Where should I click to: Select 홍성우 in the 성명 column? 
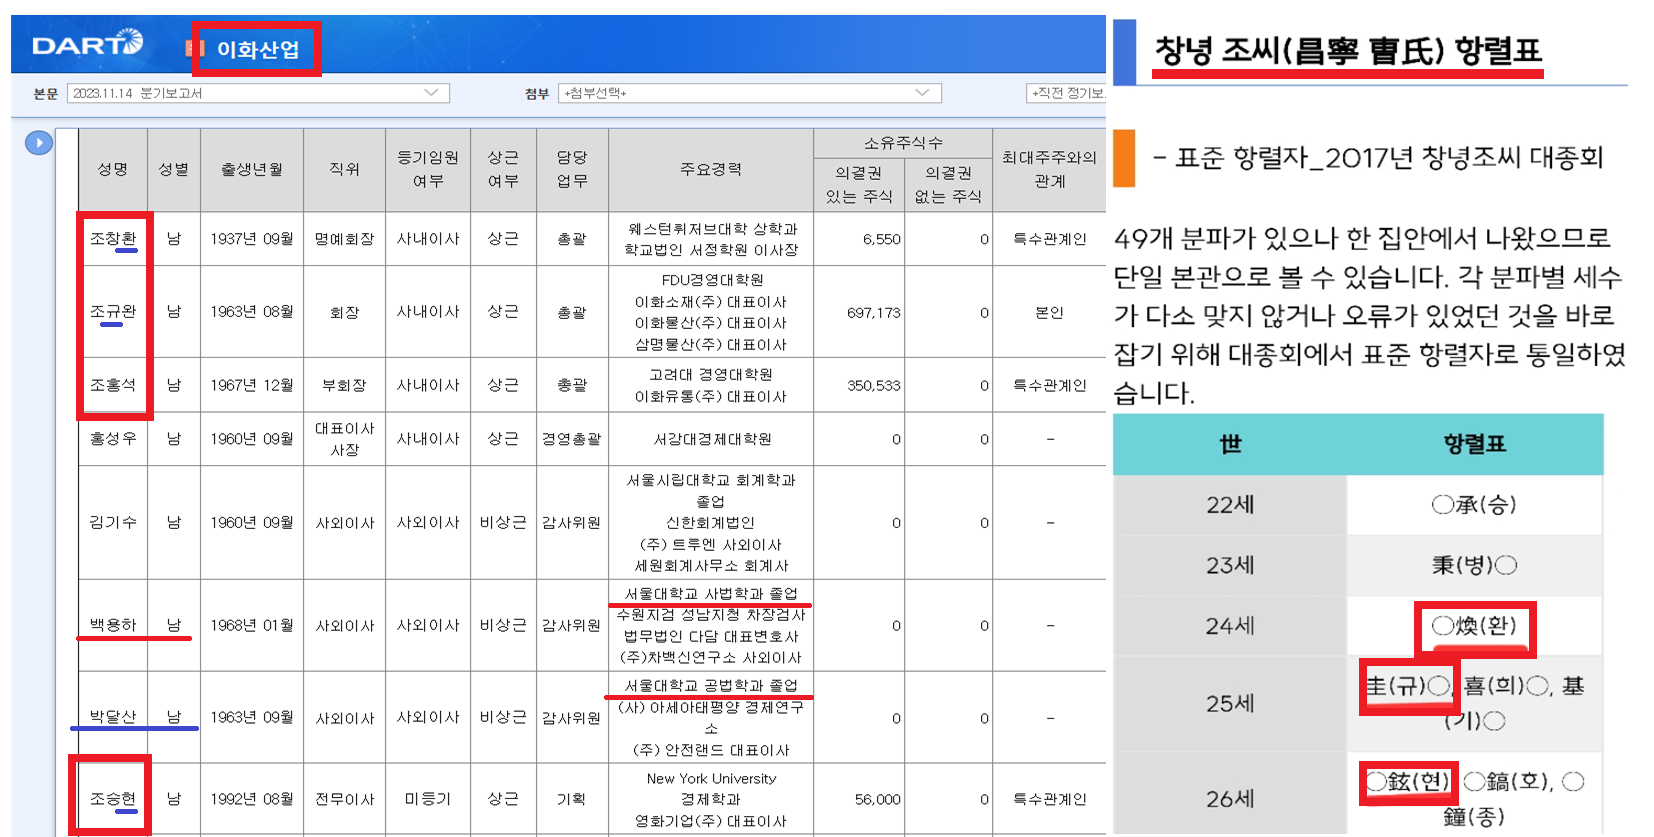[113, 439]
